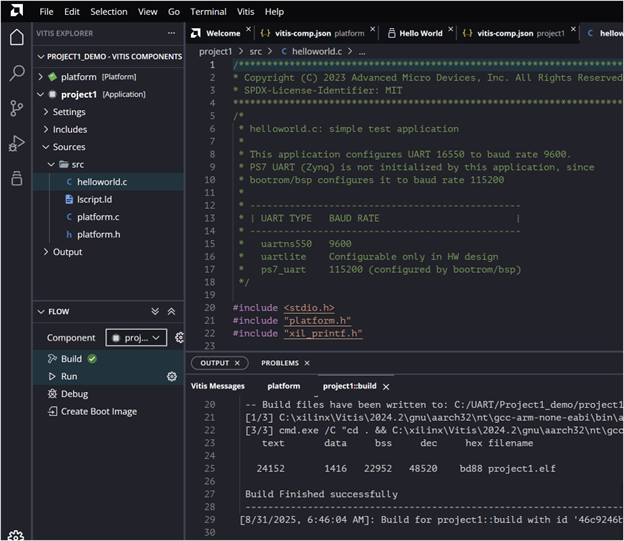The height and width of the screenshot is (541, 624).
Task: Open the Go menu
Action: pyautogui.click(x=174, y=12)
